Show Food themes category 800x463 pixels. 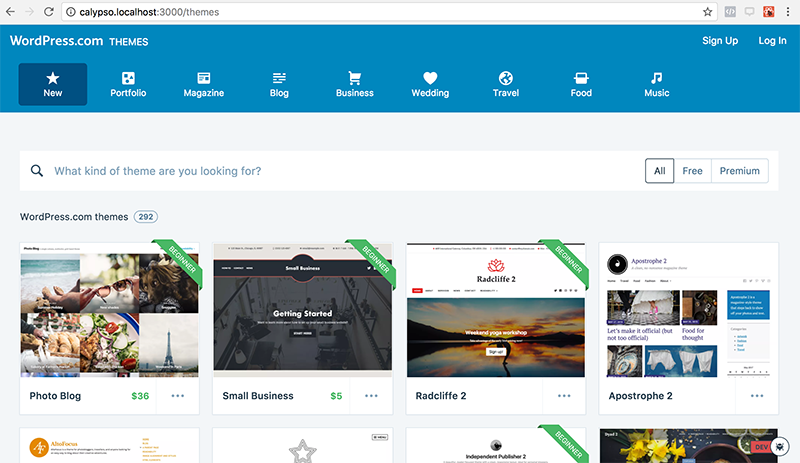click(581, 84)
